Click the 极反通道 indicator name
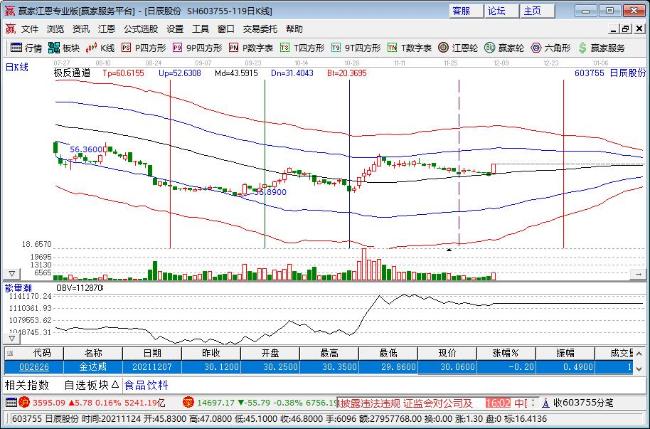The image size is (650, 429). pos(72,73)
